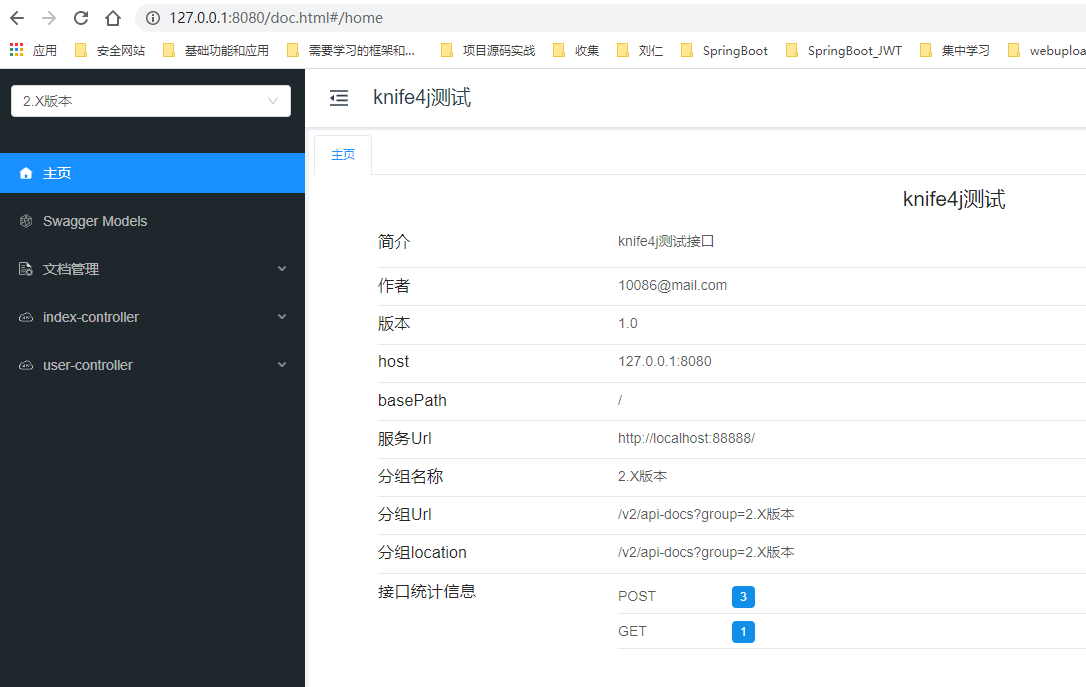
Task: Click the browser back arrow
Action: click(x=17, y=18)
